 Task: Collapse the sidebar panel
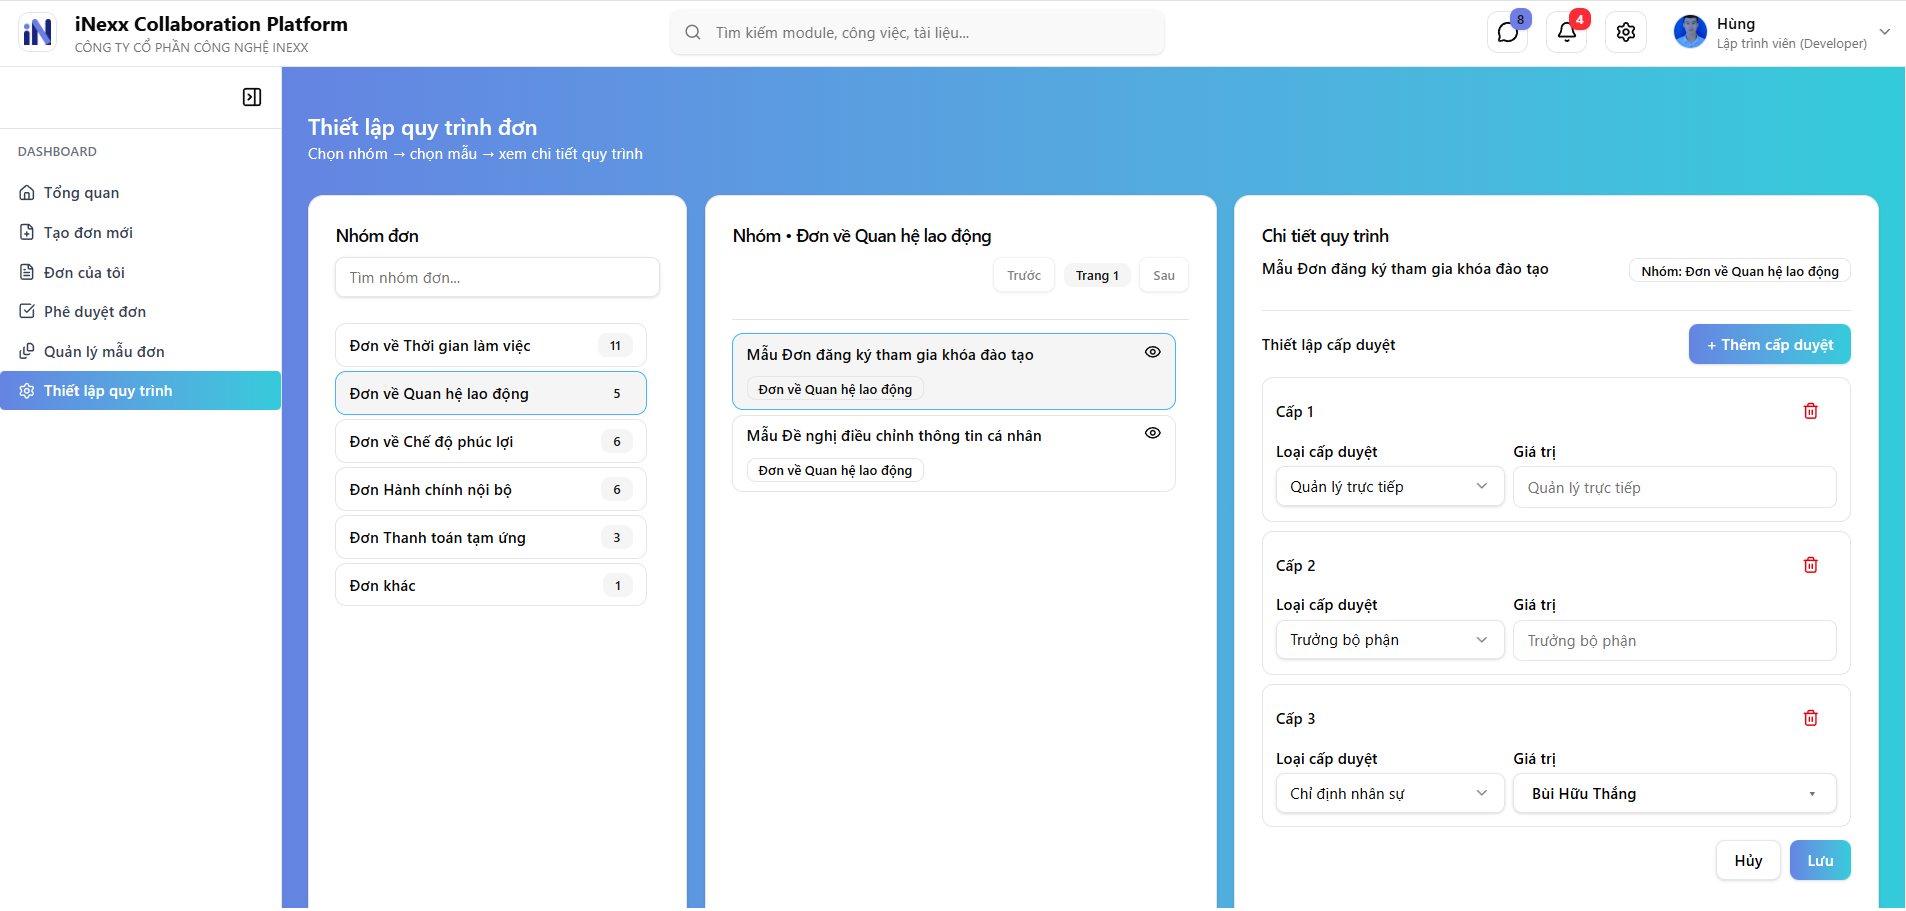(x=252, y=97)
